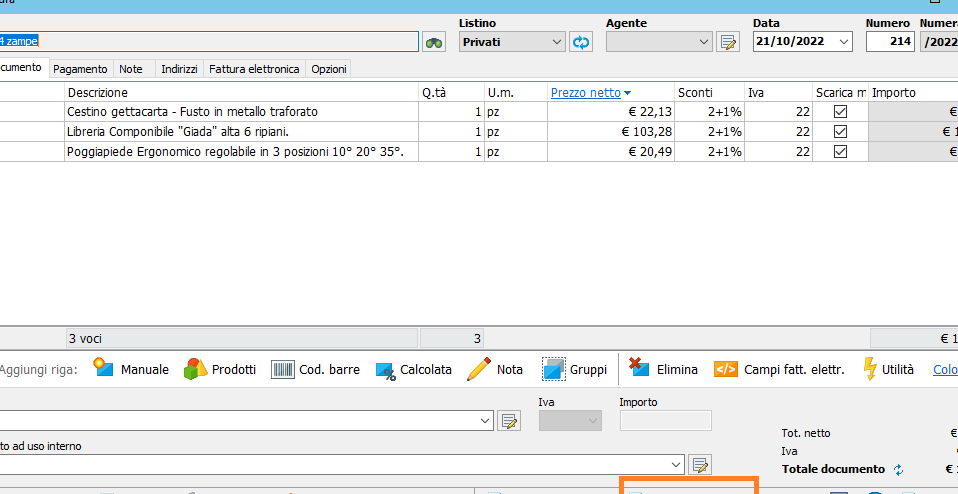Image resolution: width=958 pixels, height=494 pixels.
Task: Expand the uso interno combo box
Action: (676, 465)
